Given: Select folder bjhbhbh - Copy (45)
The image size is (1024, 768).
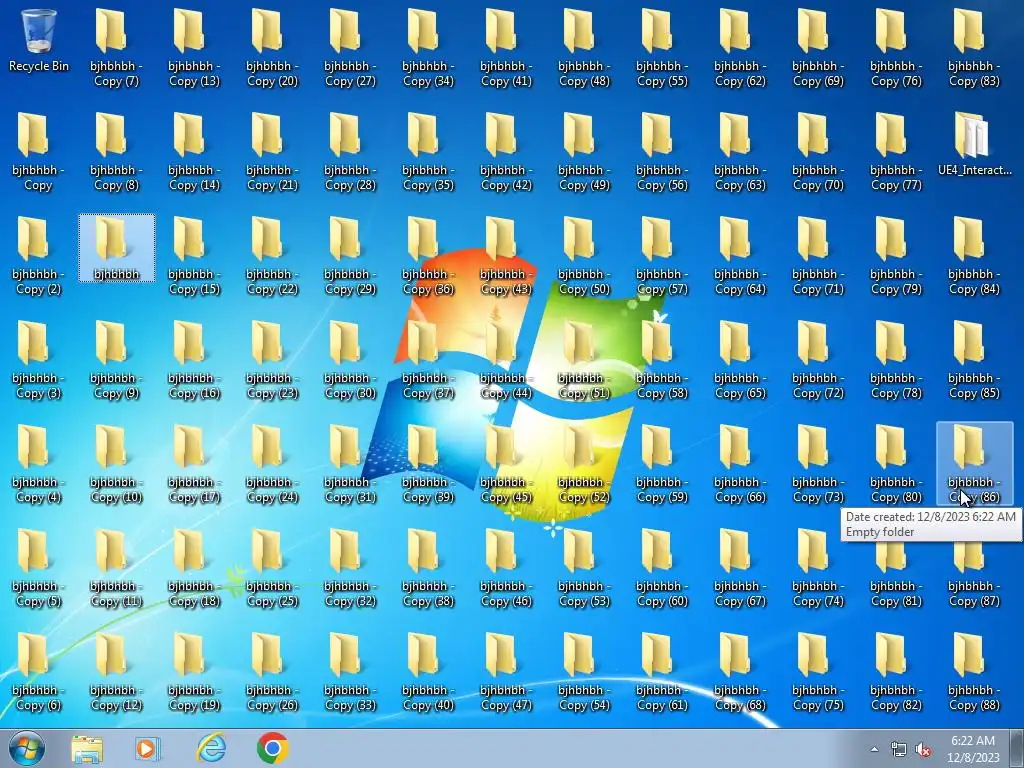Looking at the screenshot, I should [506, 463].
